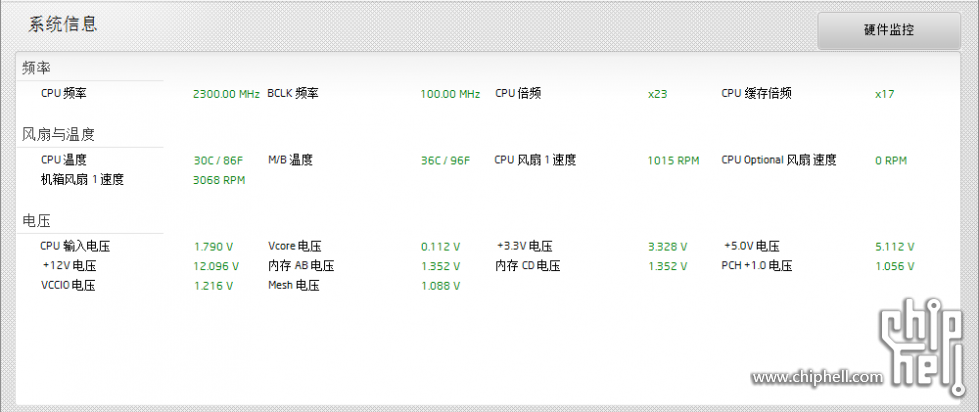Select the M/B 温度 reading 36C / 96F
Screen dimensions: 979x412
point(445,160)
